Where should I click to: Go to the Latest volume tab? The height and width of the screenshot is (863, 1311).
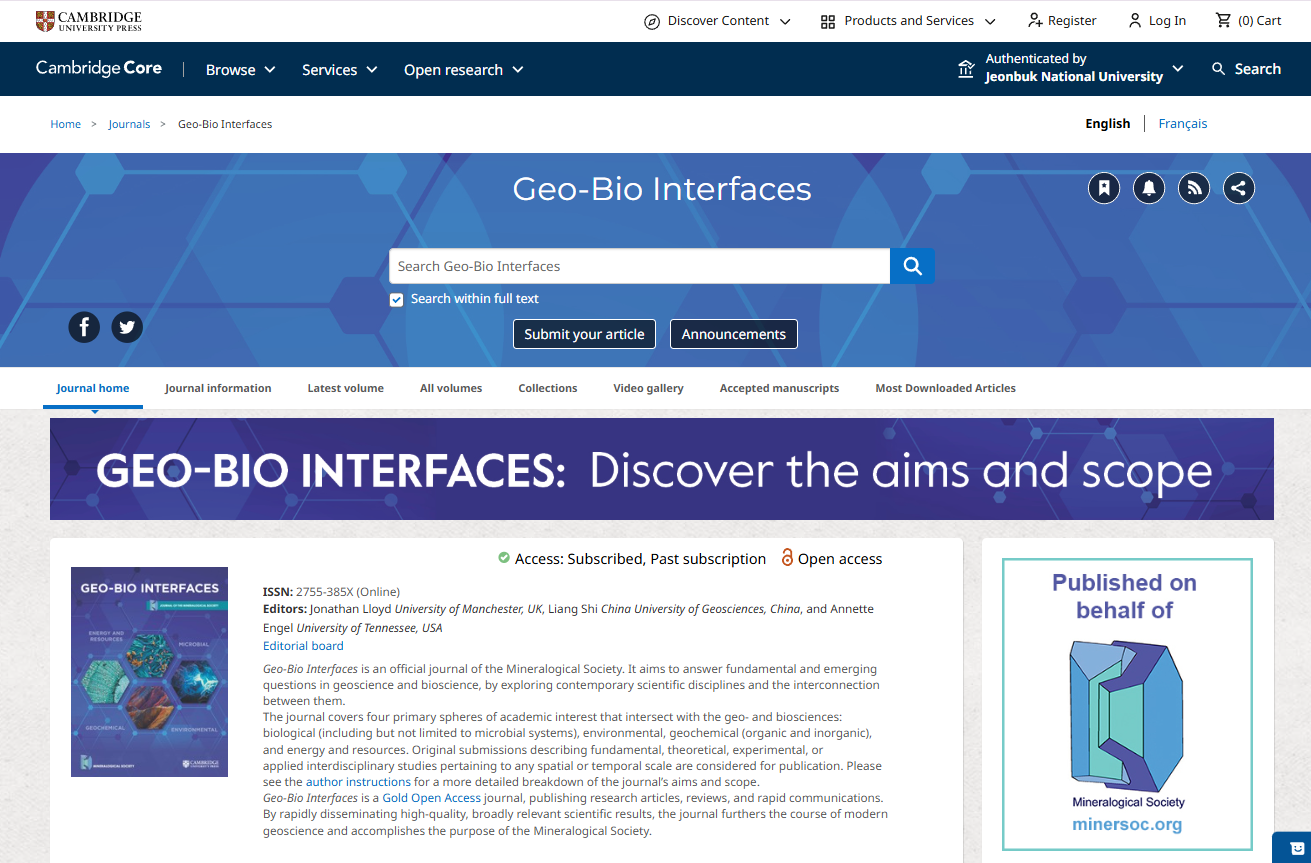[x=345, y=388]
